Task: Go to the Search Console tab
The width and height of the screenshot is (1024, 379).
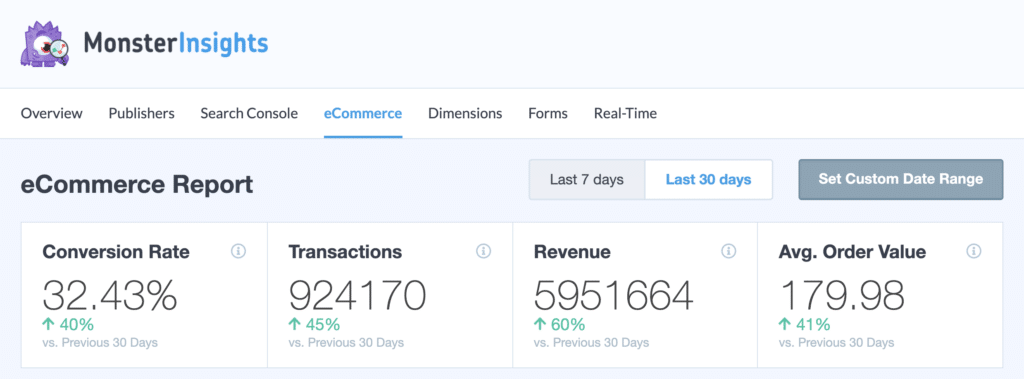Action: point(249,113)
